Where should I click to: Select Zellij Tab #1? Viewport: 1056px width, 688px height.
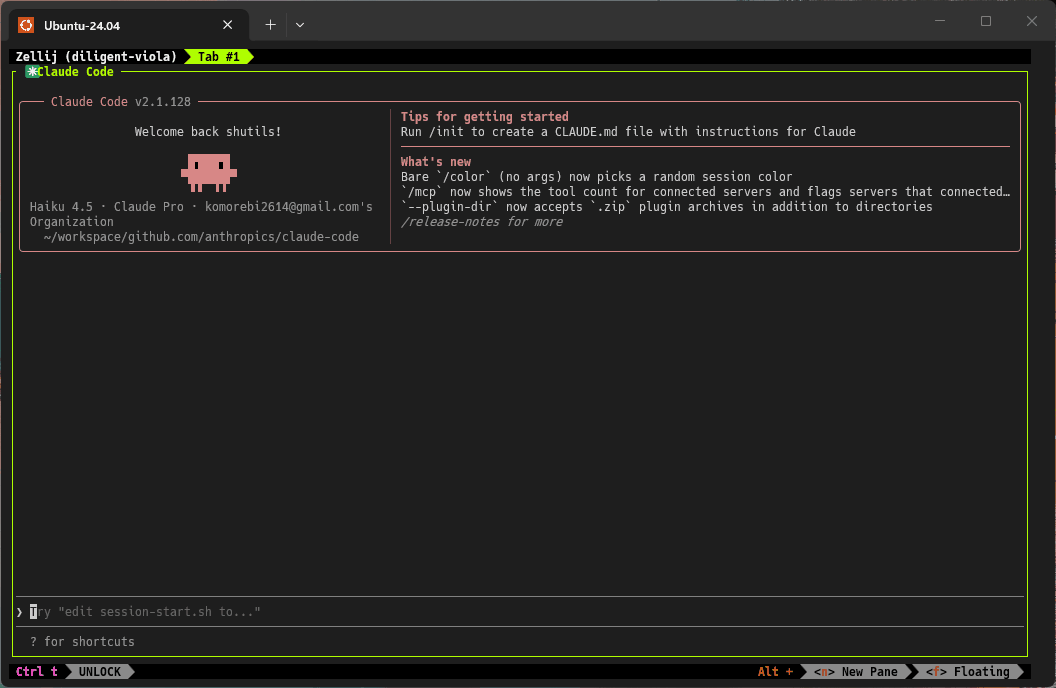(219, 57)
